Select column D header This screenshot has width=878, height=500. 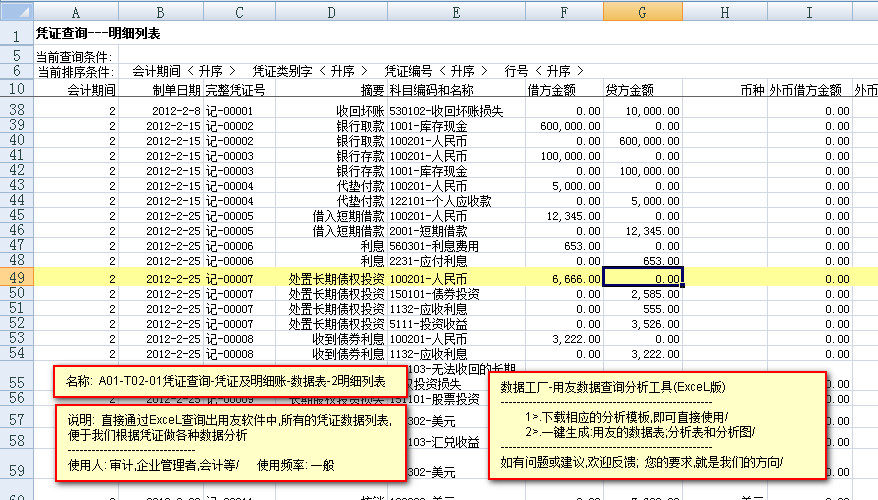331,10
